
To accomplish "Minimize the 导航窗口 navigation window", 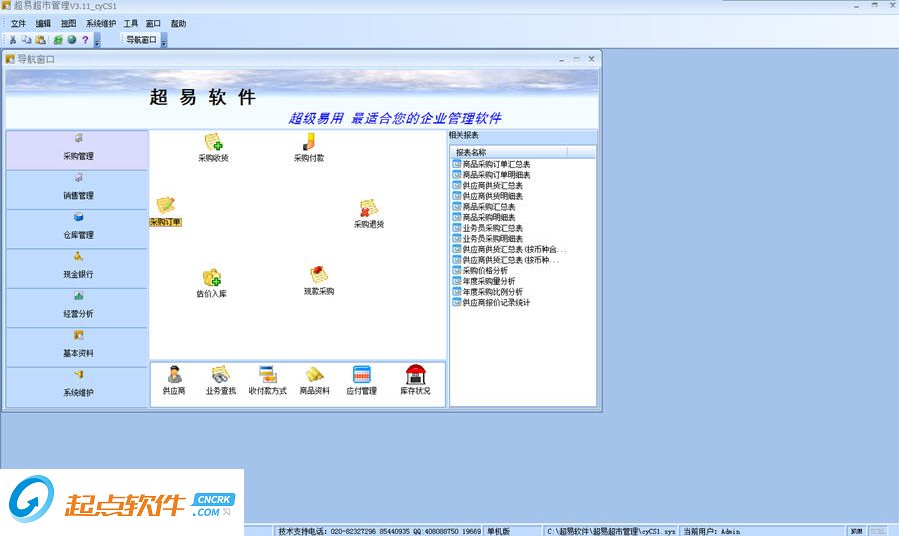I will tap(561, 58).
